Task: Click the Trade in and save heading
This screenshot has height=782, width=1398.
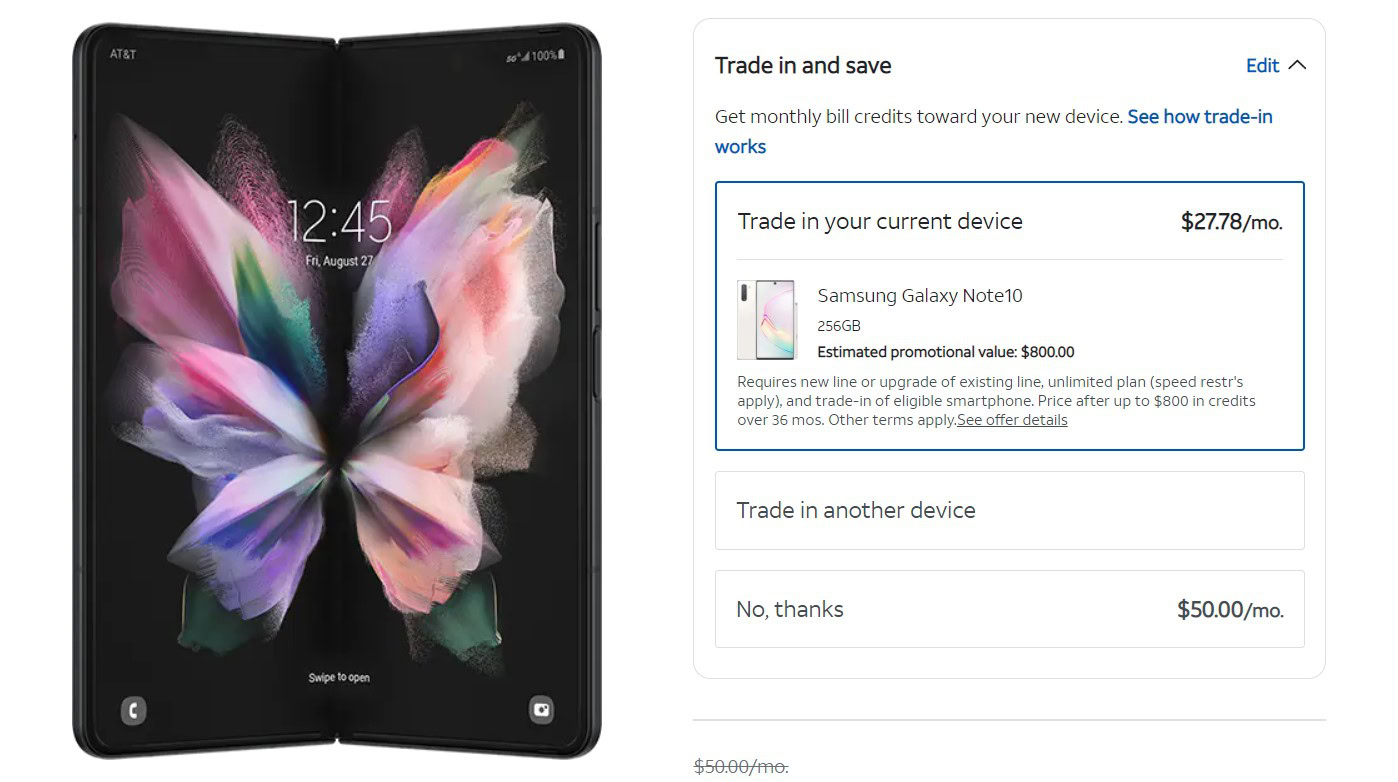Action: (x=803, y=65)
